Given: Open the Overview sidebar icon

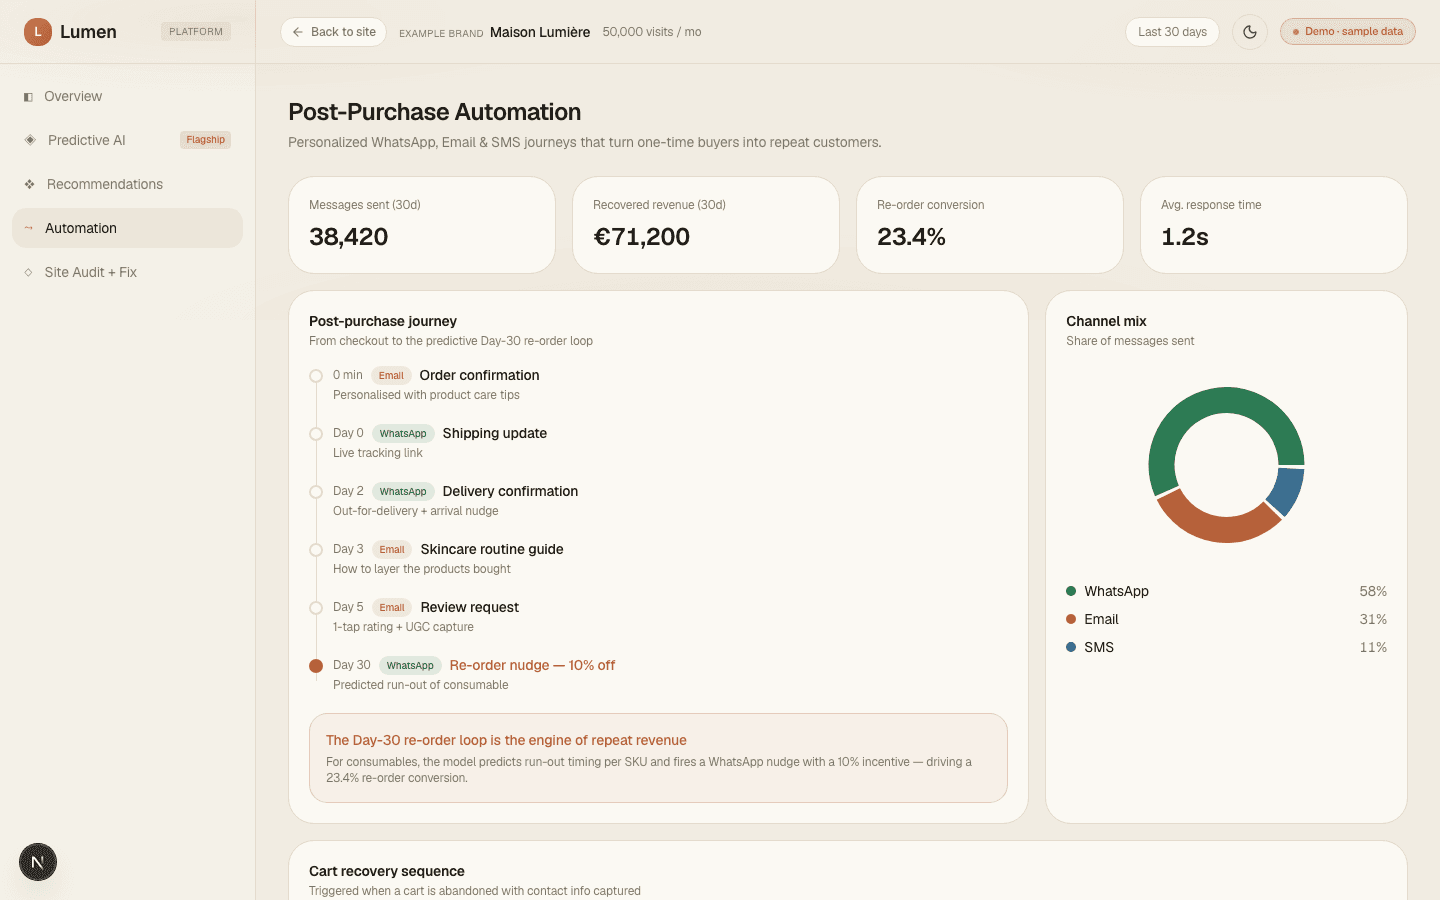Looking at the screenshot, I should pyautogui.click(x=28, y=97).
